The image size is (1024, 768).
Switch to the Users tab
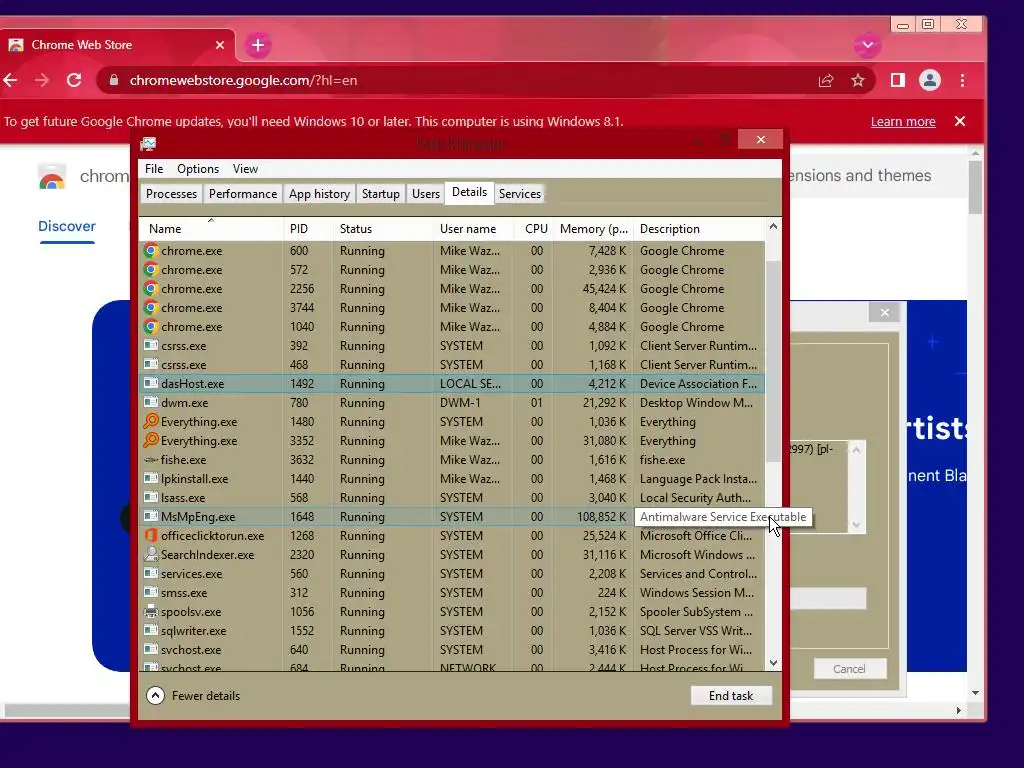pos(426,194)
